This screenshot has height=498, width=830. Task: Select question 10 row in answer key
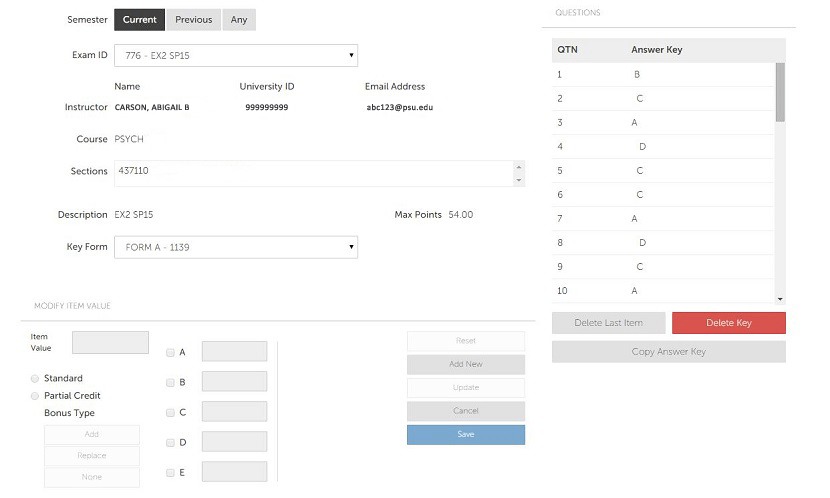pos(663,291)
